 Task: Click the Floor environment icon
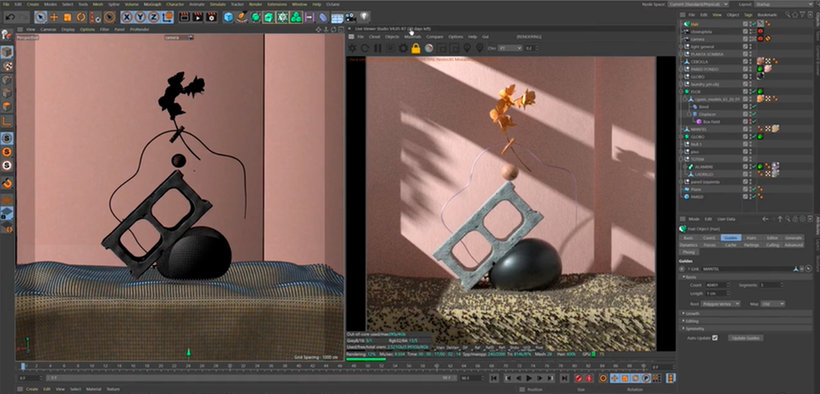(x=337, y=17)
